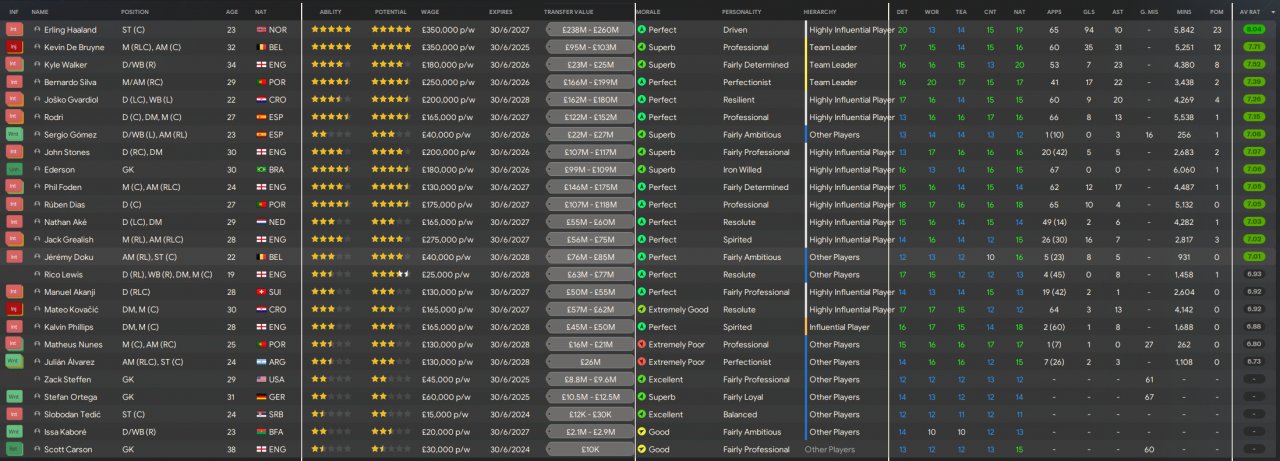Click Scott Carson's £10K transfer value
The height and width of the screenshot is (461, 1280).
[590, 449]
